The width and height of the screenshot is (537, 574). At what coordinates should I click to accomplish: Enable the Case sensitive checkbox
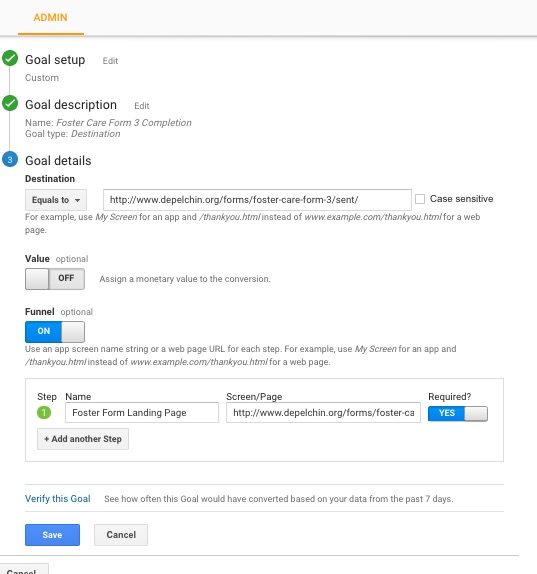click(420, 199)
